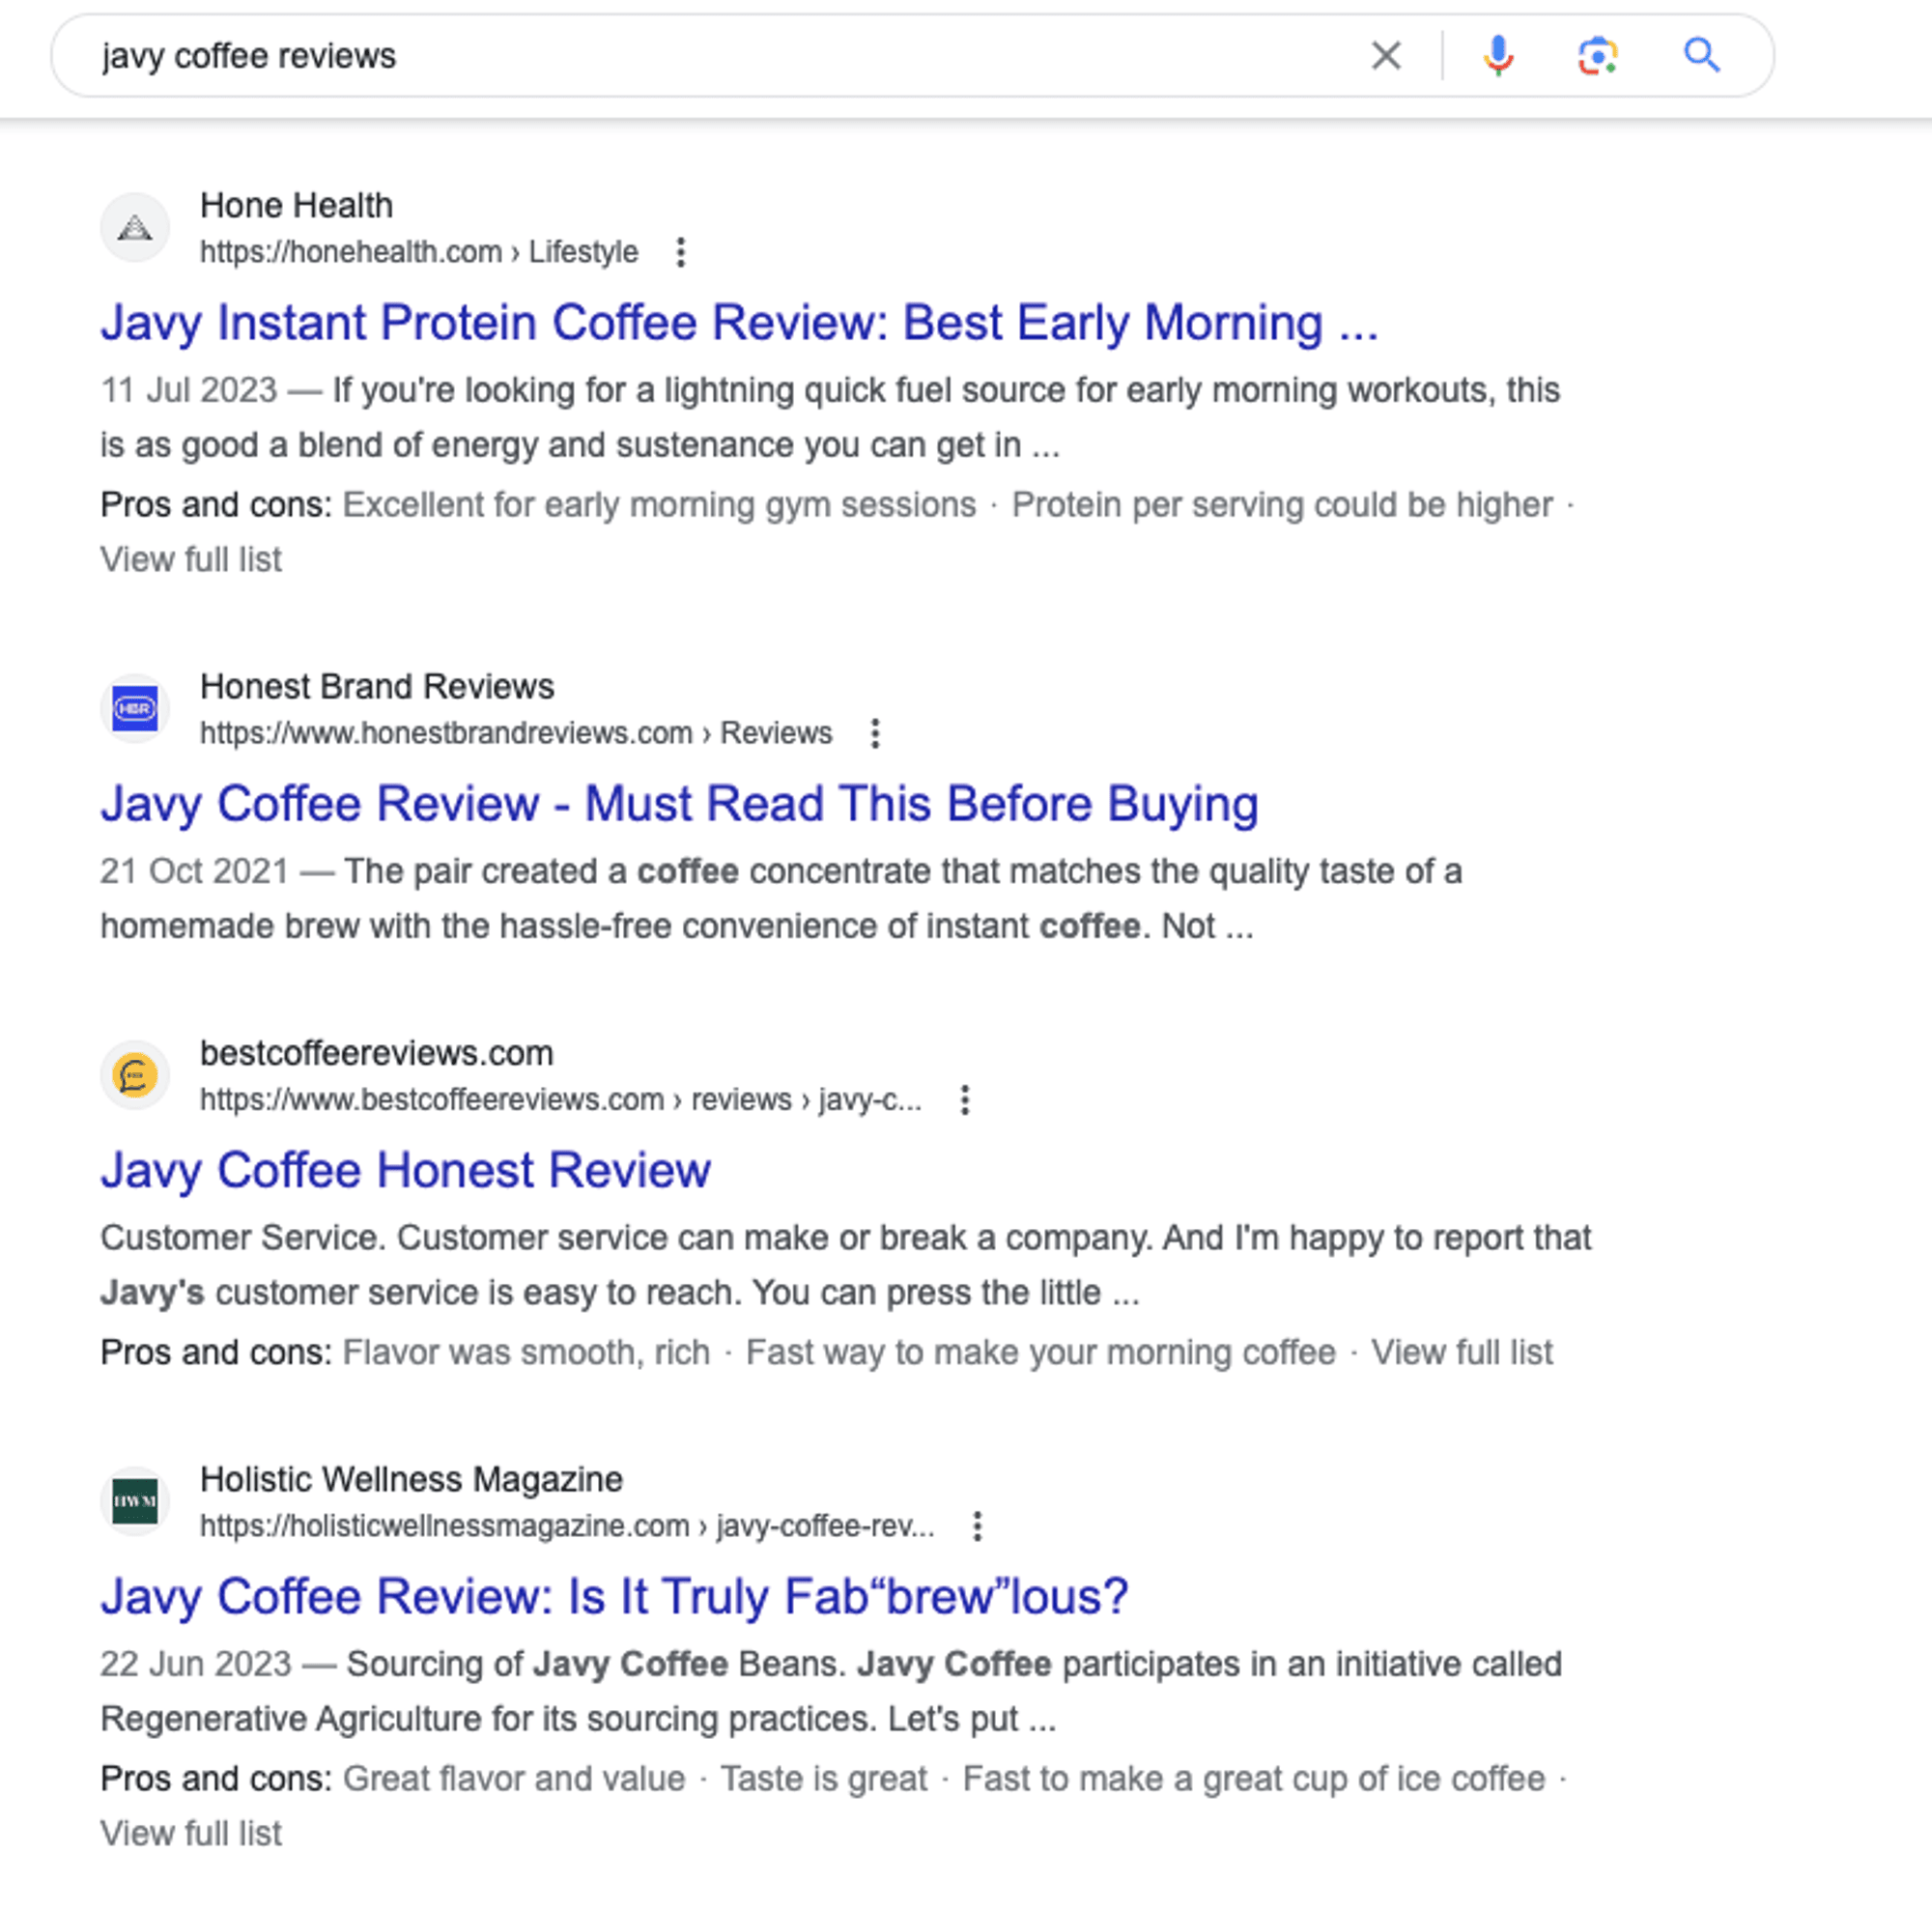Open 'Javy Coffee Review: Is It Truly Fab"brew"lous?'

pos(614,1596)
